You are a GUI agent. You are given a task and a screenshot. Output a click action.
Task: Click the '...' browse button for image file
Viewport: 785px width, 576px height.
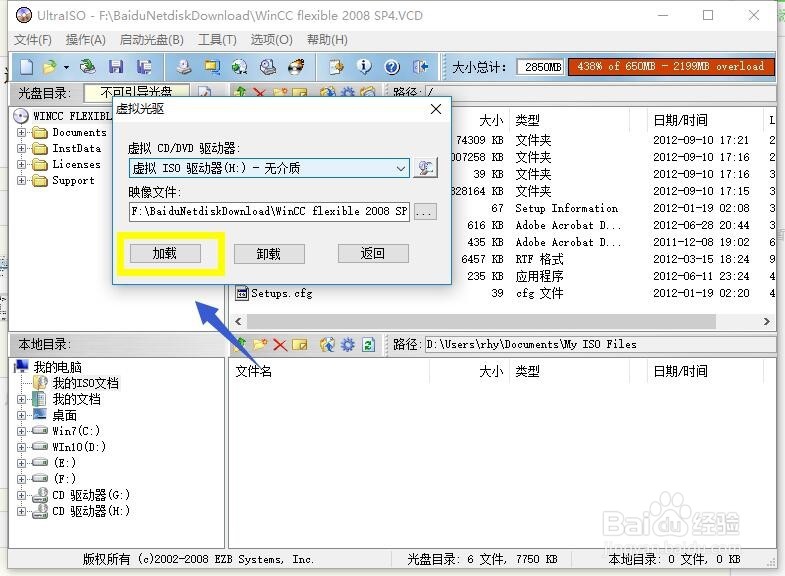pyautogui.click(x=425, y=211)
